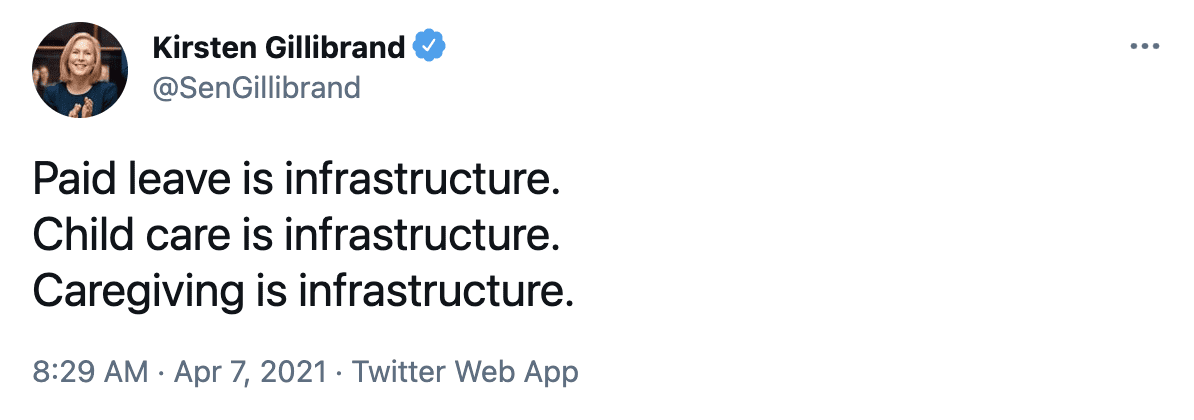1194x420 pixels.
Task: Click the blue verified checkmark badge
Action: pyautogui.click(x=429, y=47)
